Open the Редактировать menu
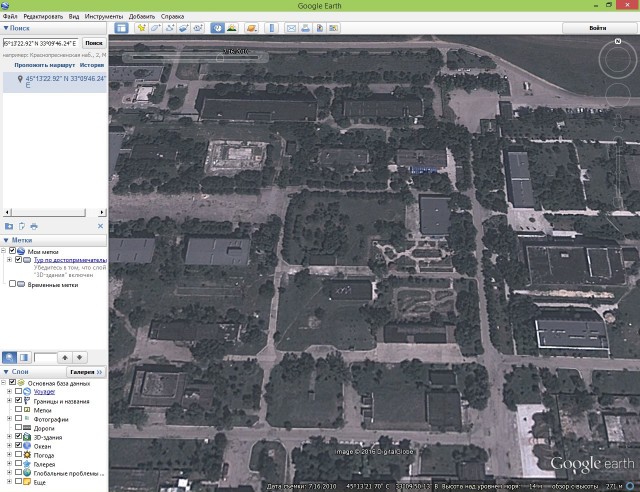The image size is (640, 492). (x=43, y=16)
